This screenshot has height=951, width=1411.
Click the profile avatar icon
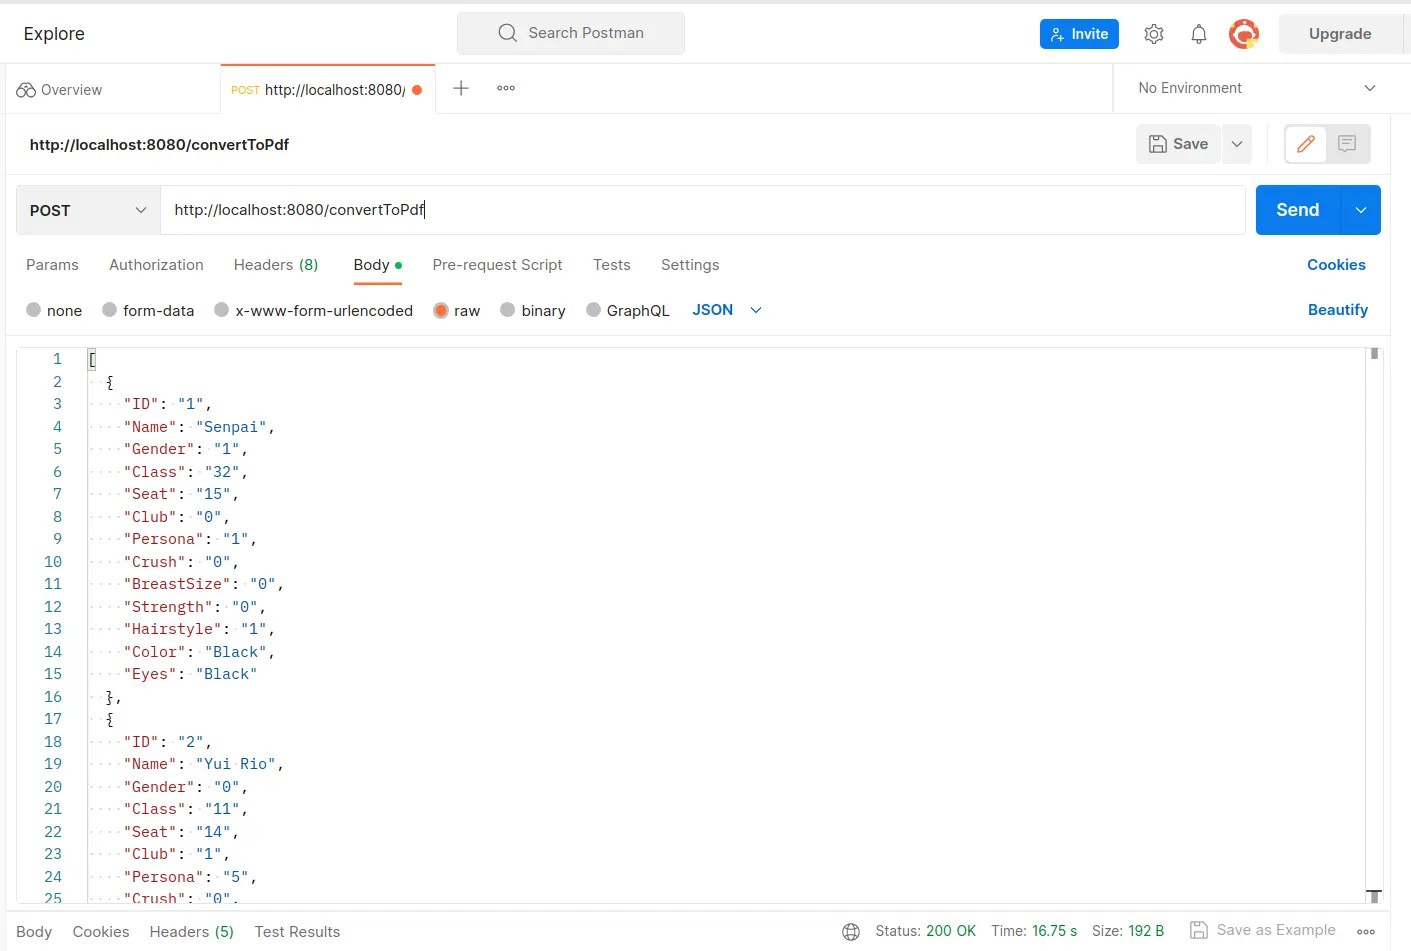pos(1243,33)
